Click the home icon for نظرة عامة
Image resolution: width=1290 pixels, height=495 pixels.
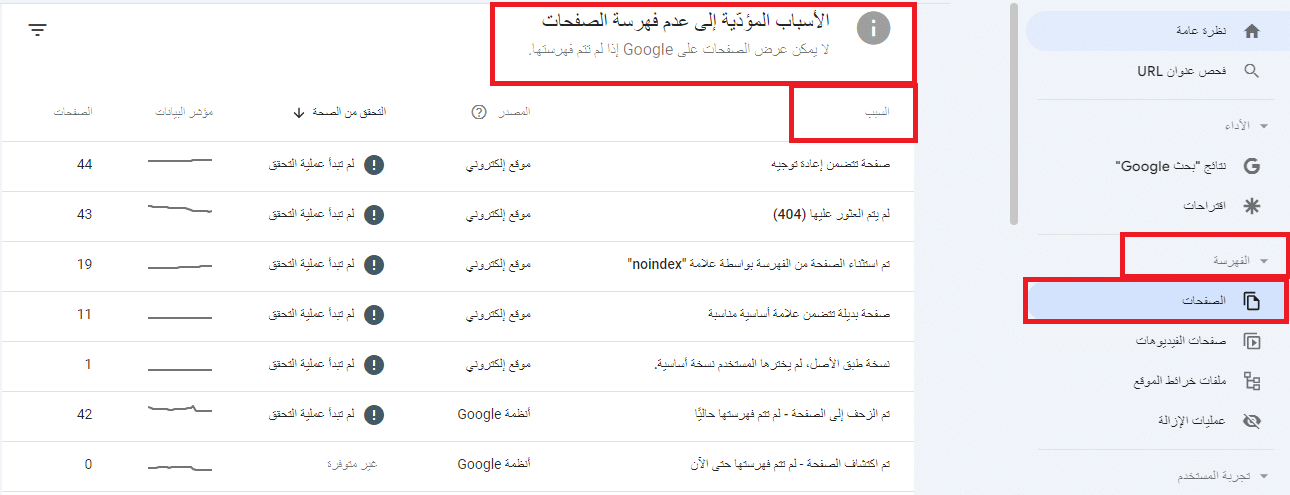click(1251, 31)
